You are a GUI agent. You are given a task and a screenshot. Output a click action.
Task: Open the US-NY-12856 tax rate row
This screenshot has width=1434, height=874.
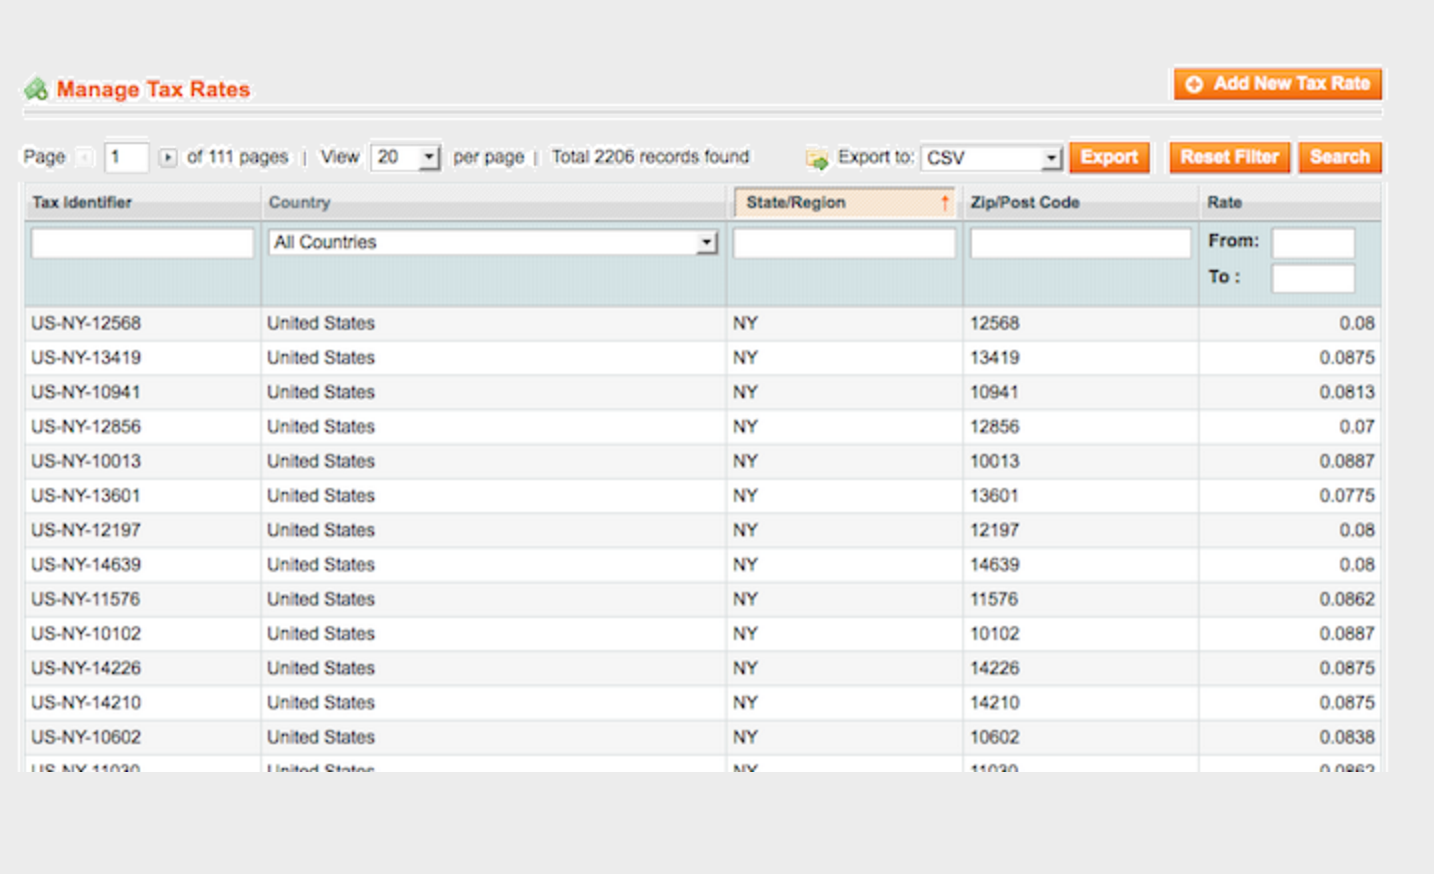tap(702, 427)
